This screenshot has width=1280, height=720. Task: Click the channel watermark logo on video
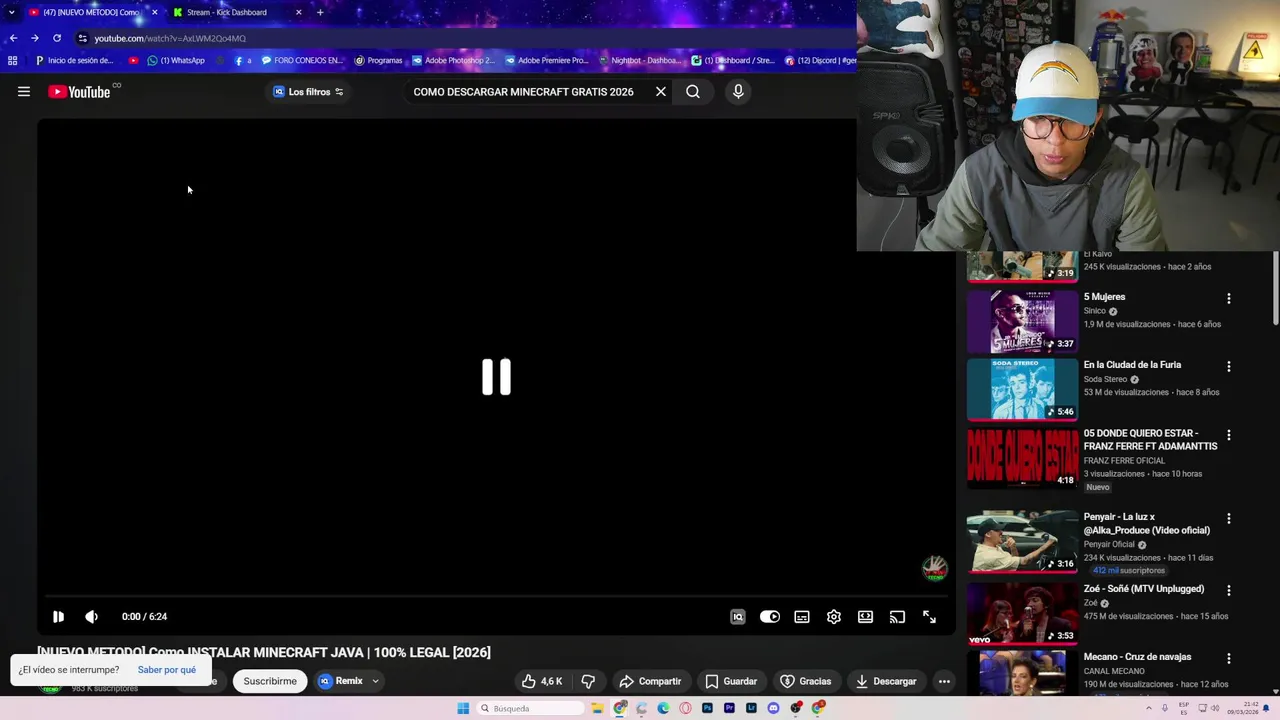click(x=934, y=569)
